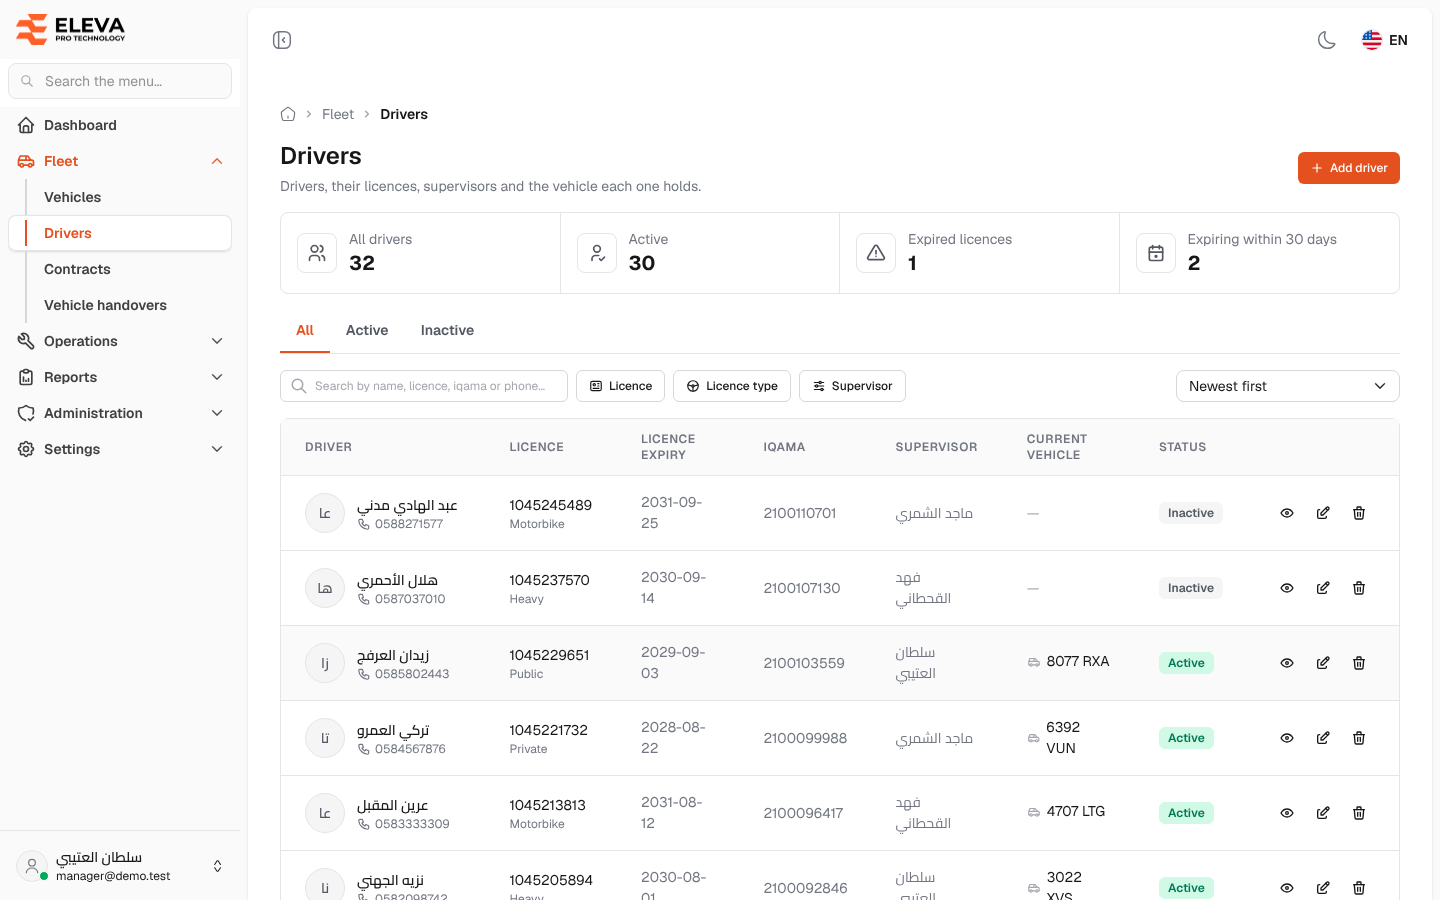Open the manager@demo.test account menu
1440x900 pixels.
(x=120, y=866)
